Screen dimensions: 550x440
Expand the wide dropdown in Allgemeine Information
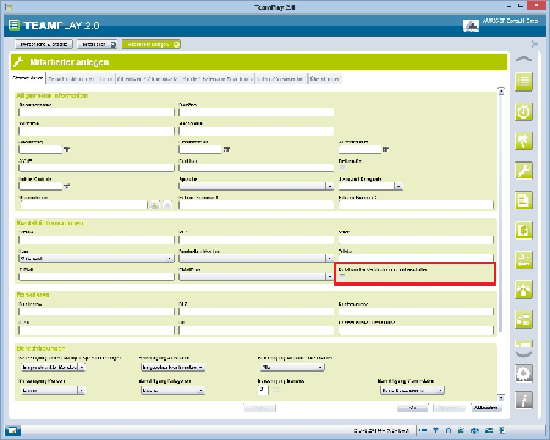tap(256, 186)
